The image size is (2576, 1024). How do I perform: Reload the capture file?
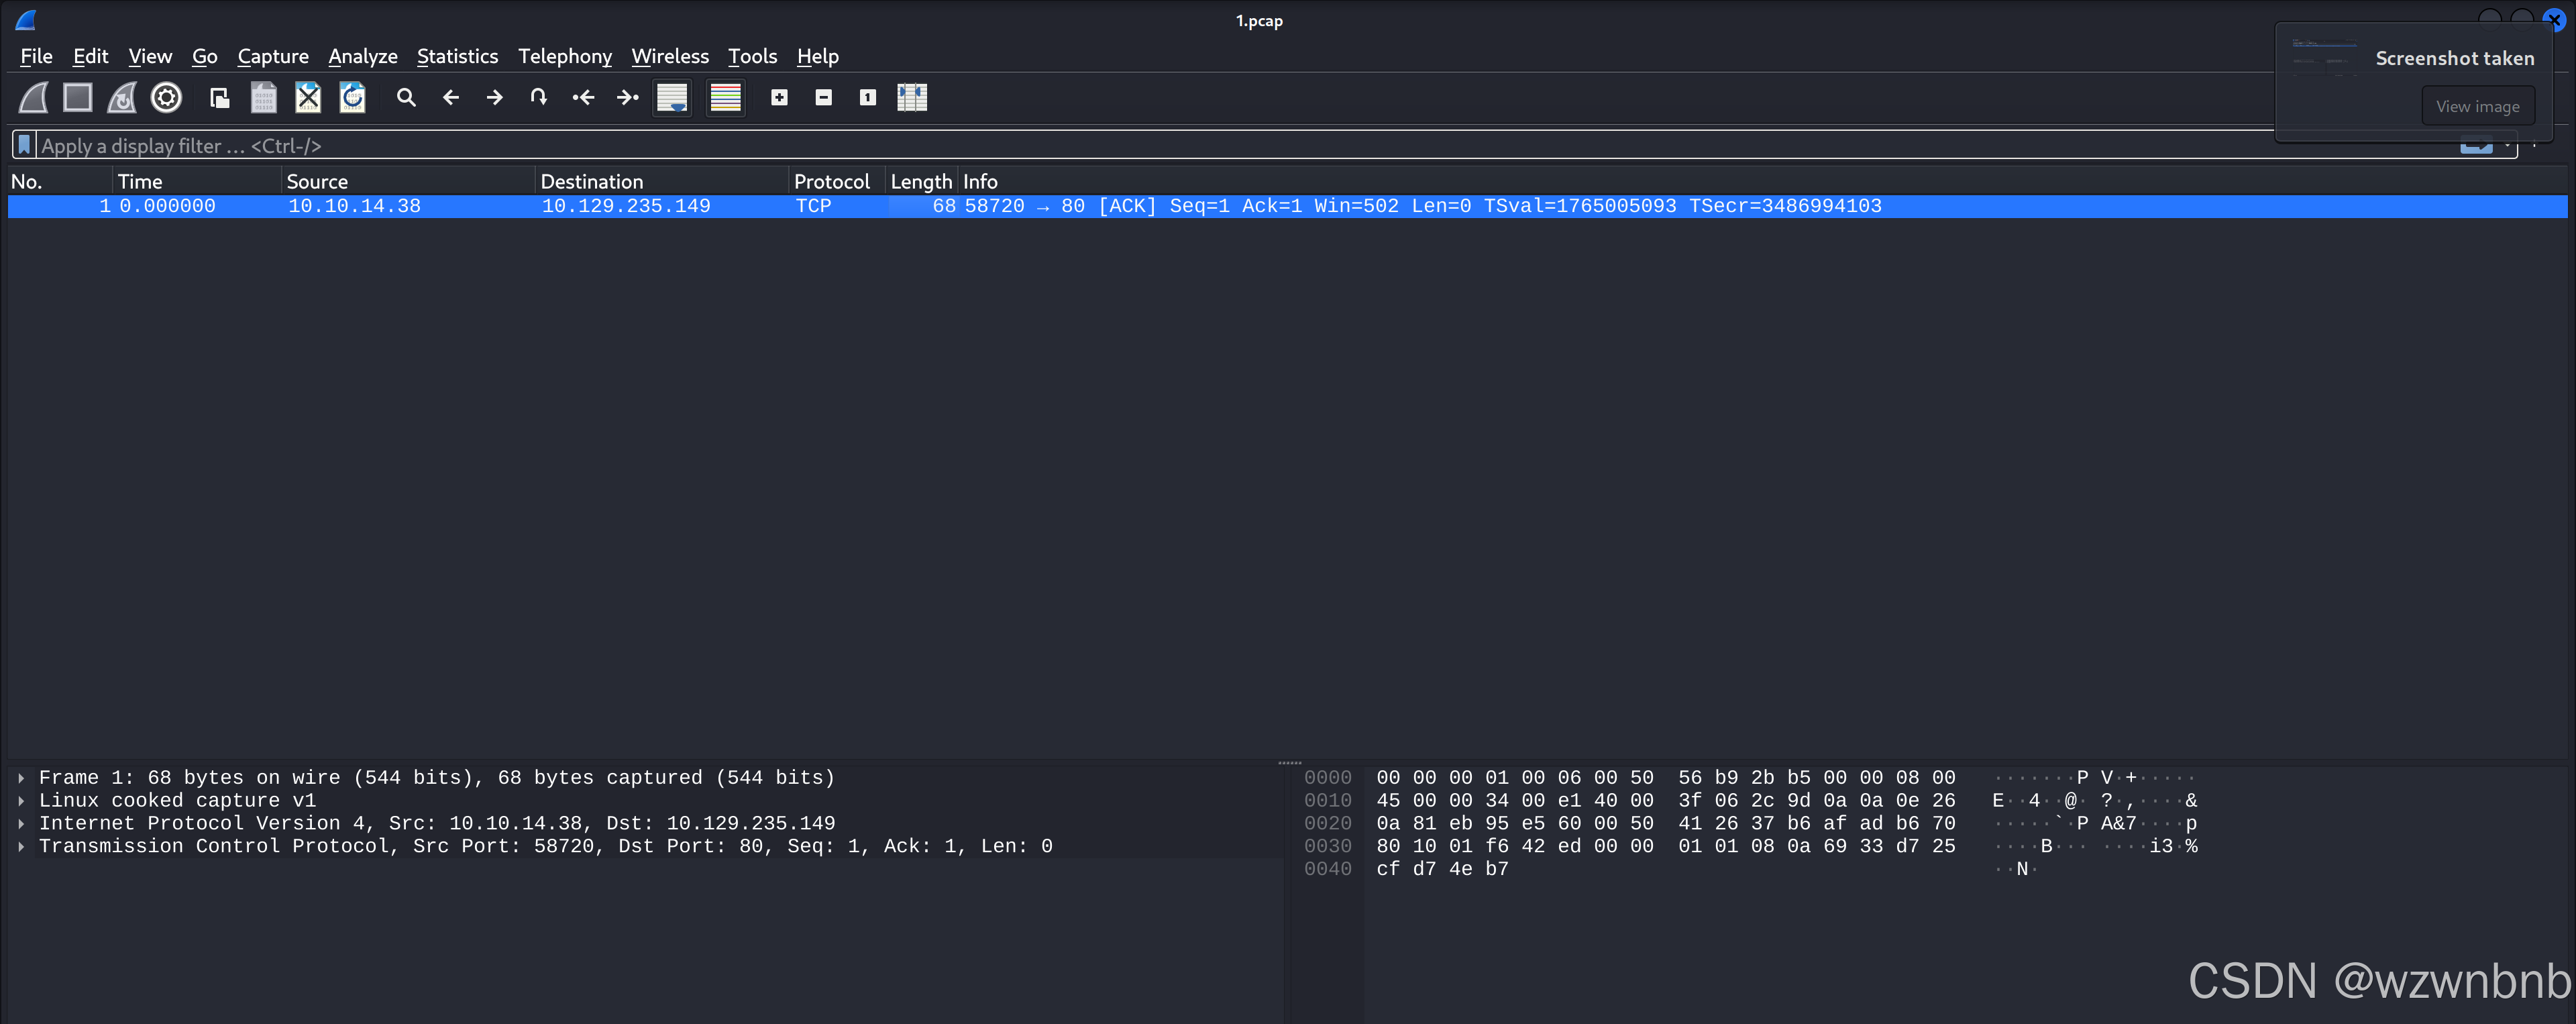click(352, 97)
